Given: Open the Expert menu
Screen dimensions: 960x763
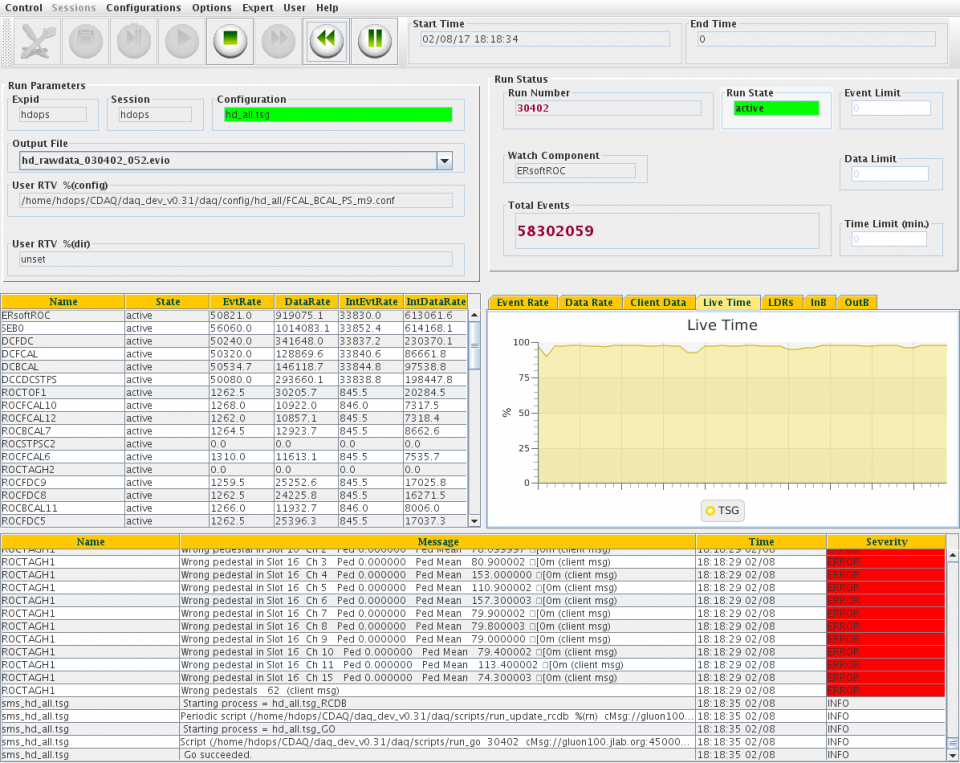Looking at the screenshot, I should pos(258,8).
